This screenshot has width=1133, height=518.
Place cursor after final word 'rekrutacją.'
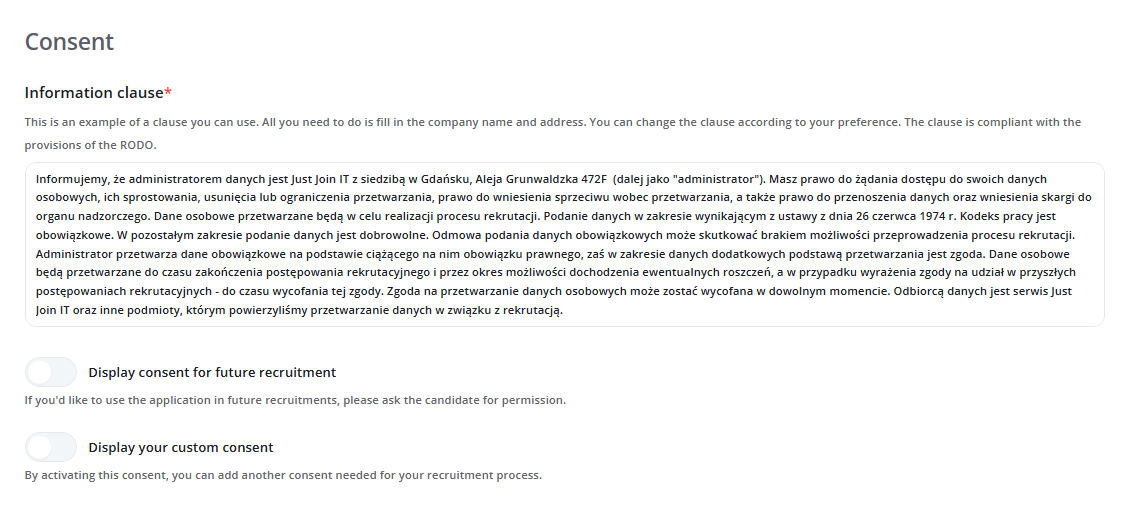coord(565,311)
